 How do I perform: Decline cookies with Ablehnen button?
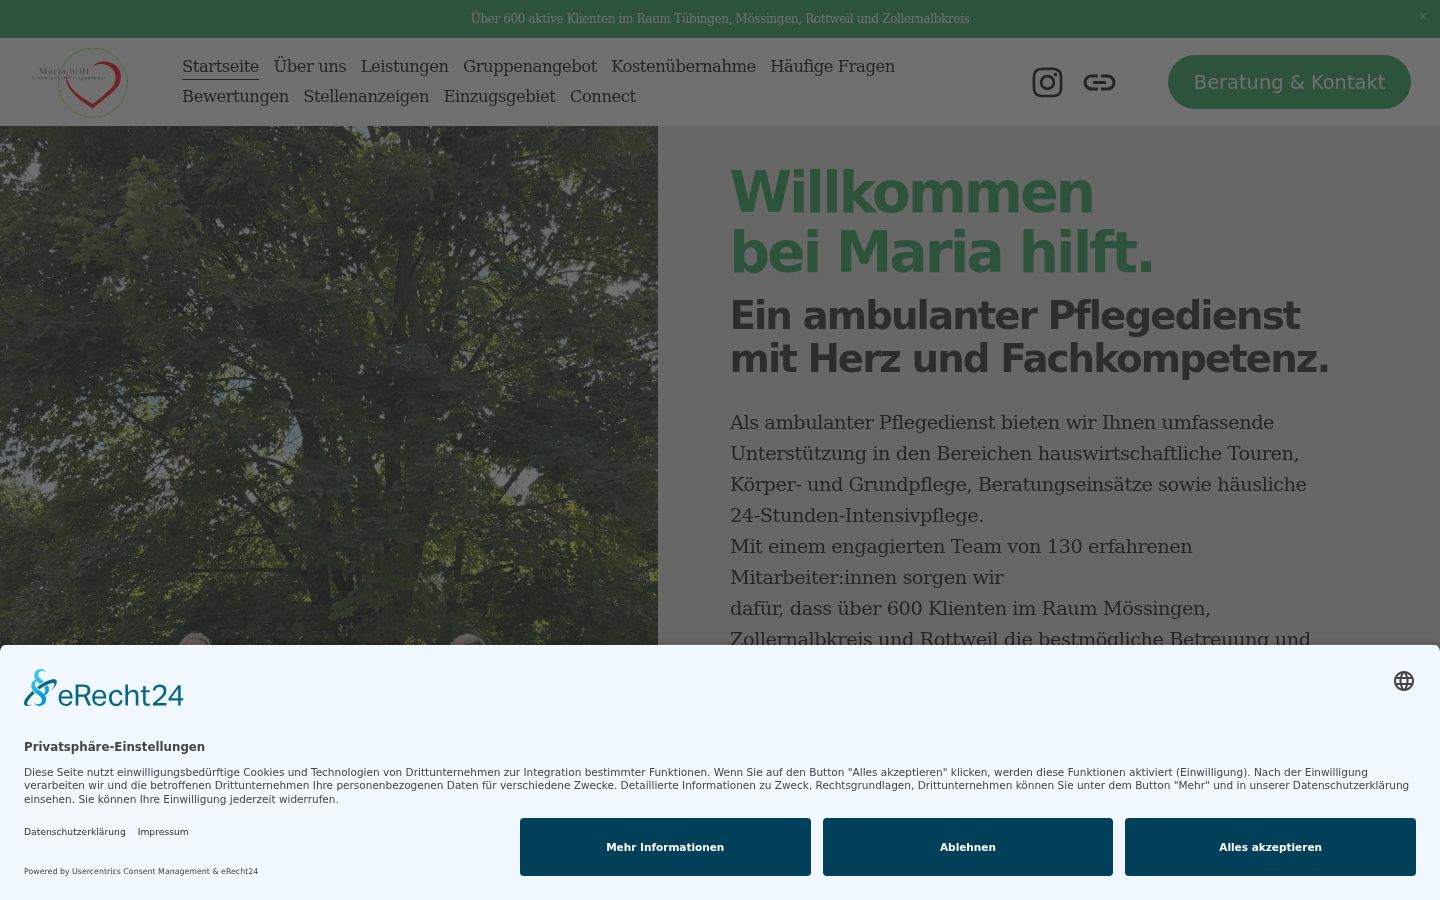click(968, 847)
